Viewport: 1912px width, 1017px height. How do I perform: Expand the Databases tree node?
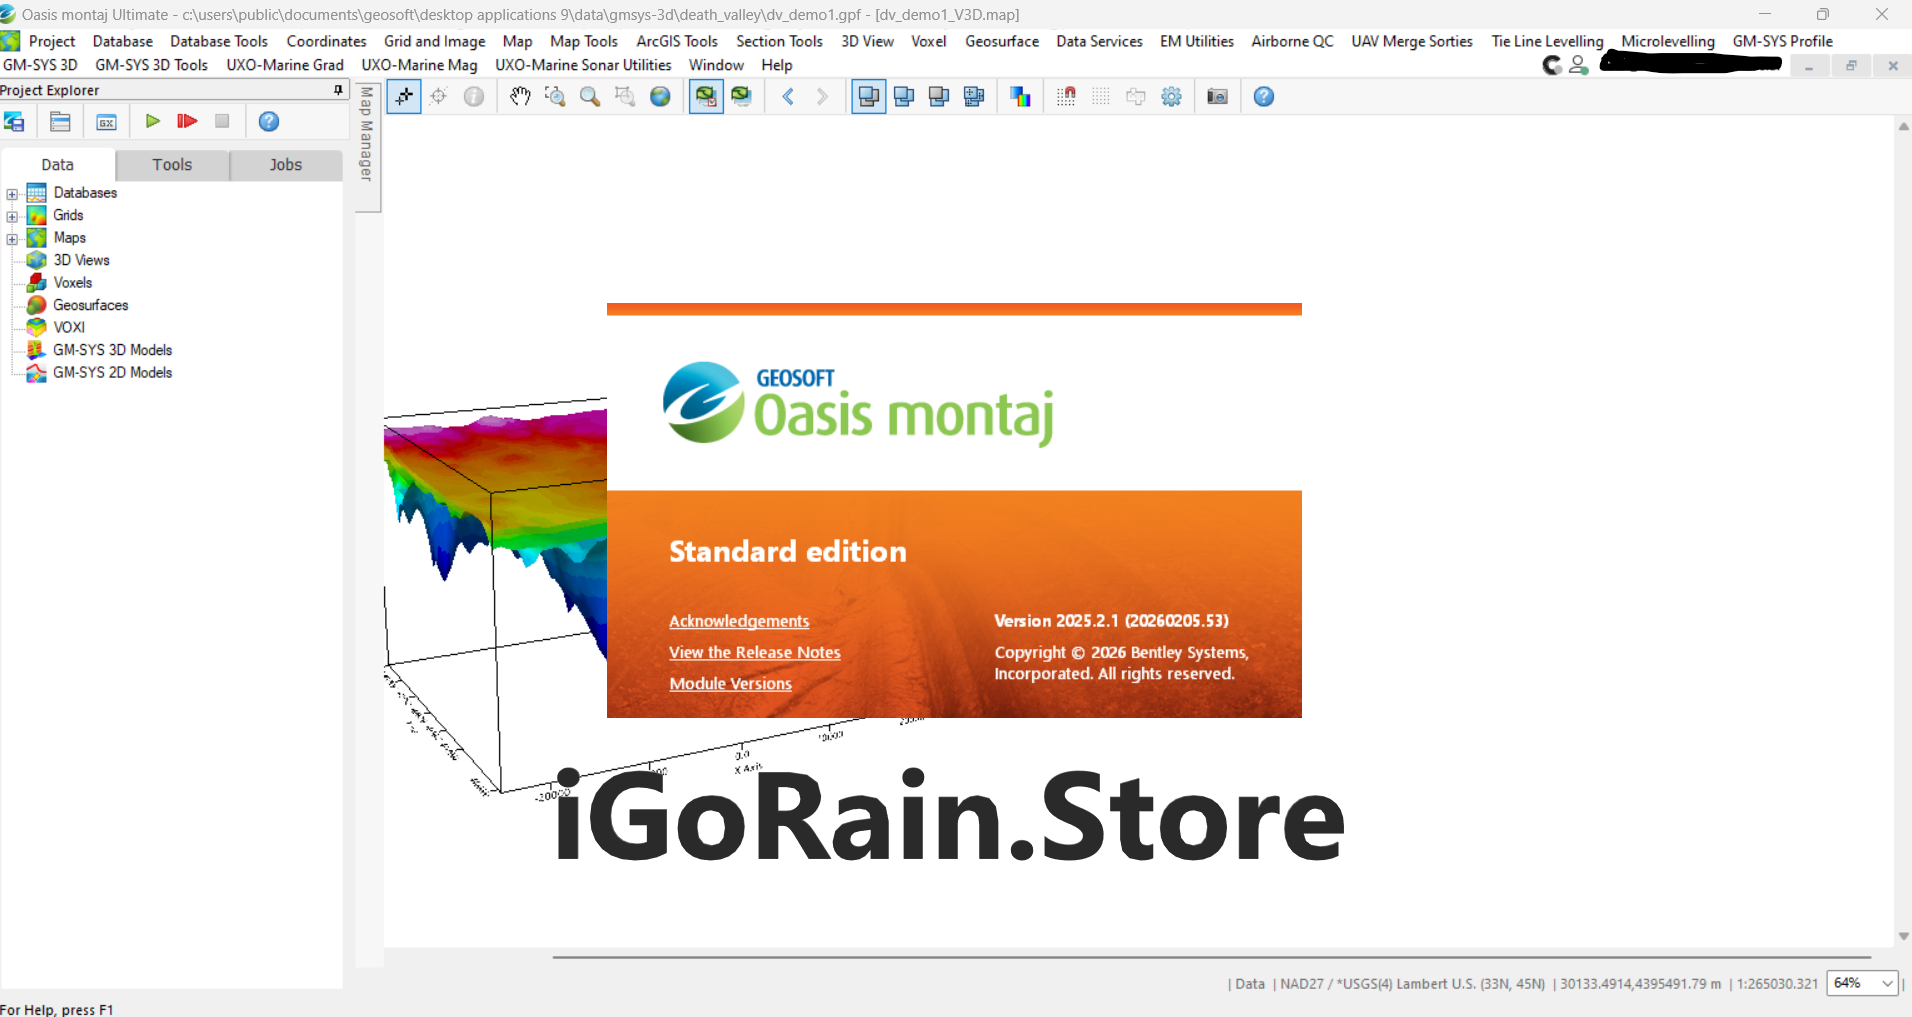[12, 194]
